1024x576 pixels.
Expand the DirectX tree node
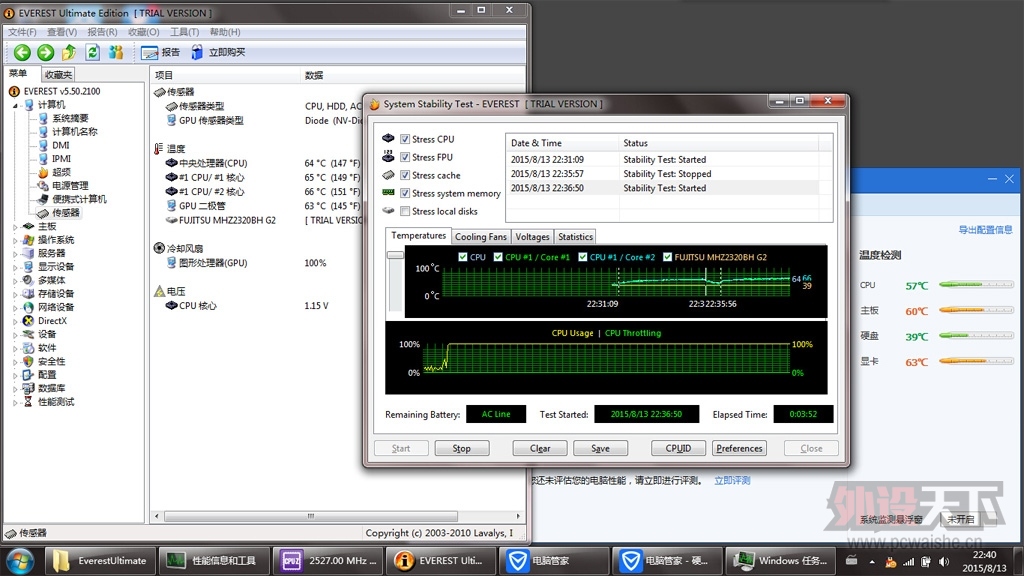click(x=16, y=321)
